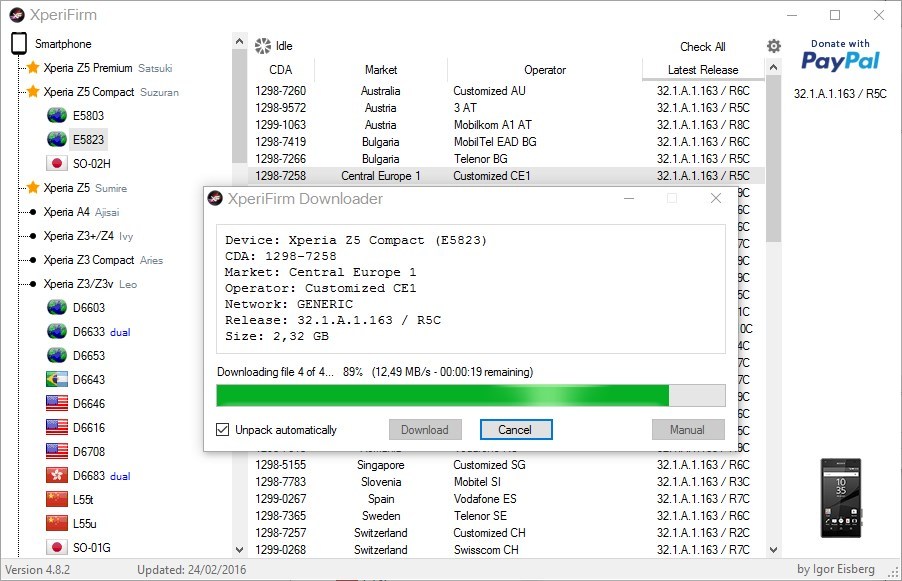Click the Smartphone device category icon

click(x=19, y=44)
